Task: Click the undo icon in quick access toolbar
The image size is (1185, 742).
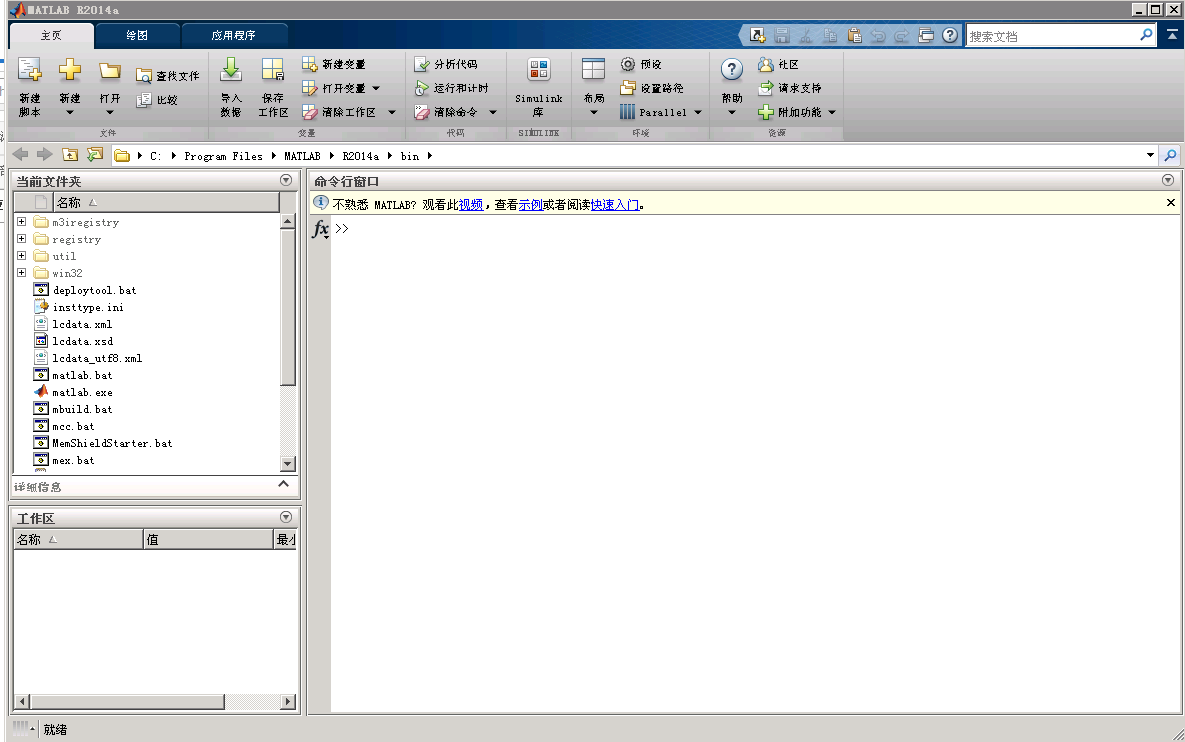Action: tap(878, 36)
